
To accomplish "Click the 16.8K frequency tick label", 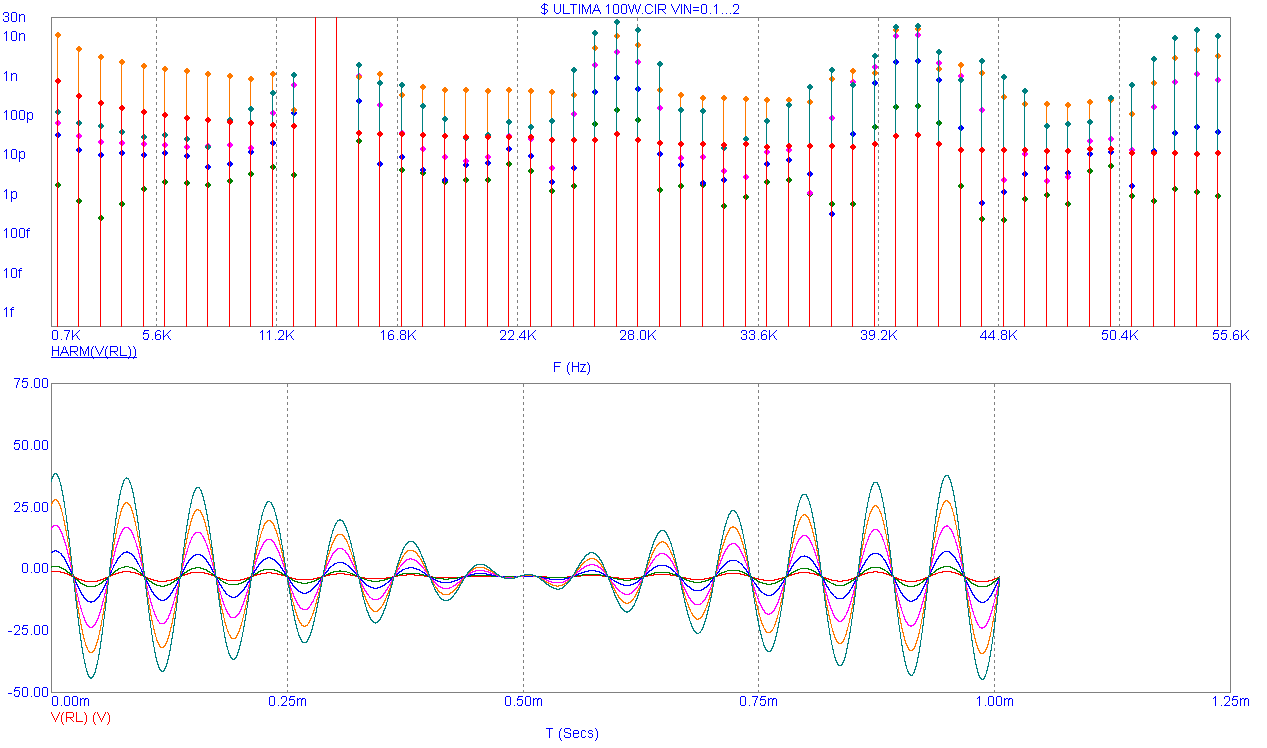I will pyautogui.click(x=397, y=335).
